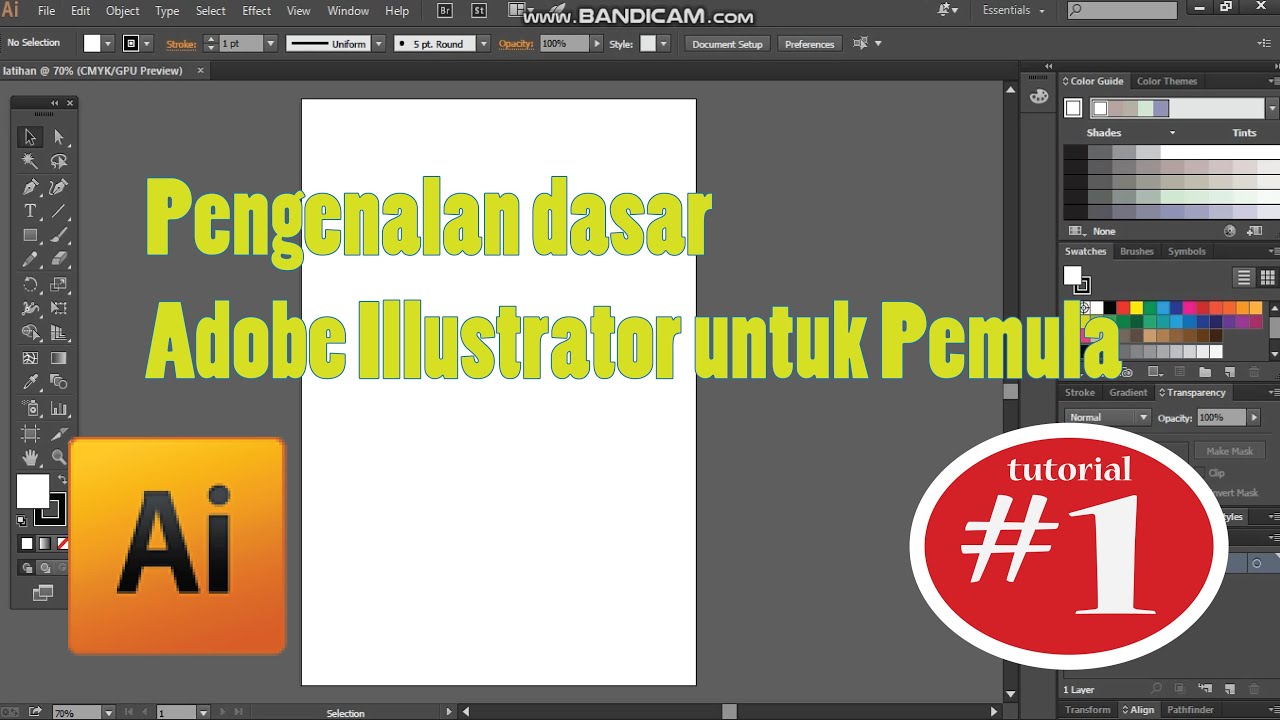Screen dimensions: 1280x720
Task: Set paint mode to solid Color
Action: point(27,544)
